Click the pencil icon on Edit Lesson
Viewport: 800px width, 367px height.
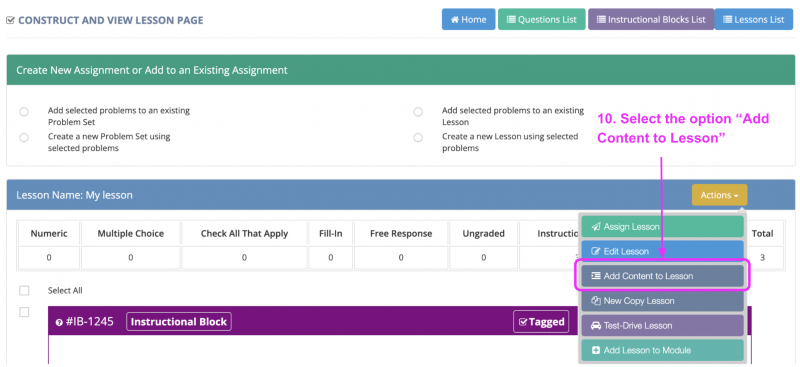click(x=595, y=251)
